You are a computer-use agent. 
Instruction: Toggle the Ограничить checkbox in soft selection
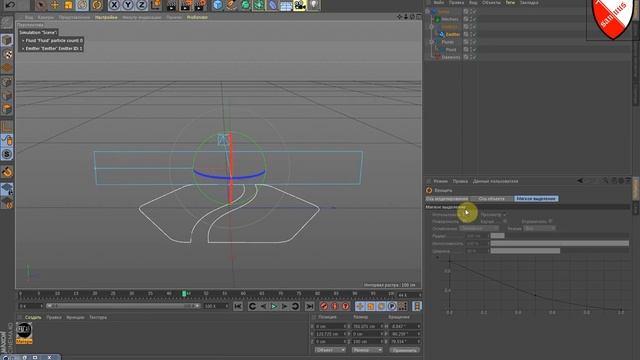[x=550, y=221]
